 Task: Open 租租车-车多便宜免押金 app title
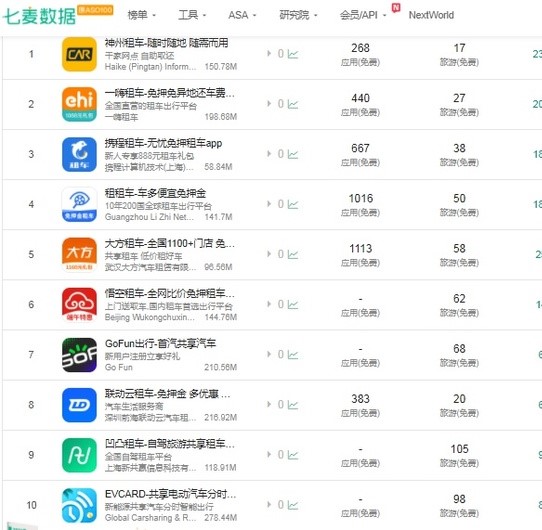point(155,193)
